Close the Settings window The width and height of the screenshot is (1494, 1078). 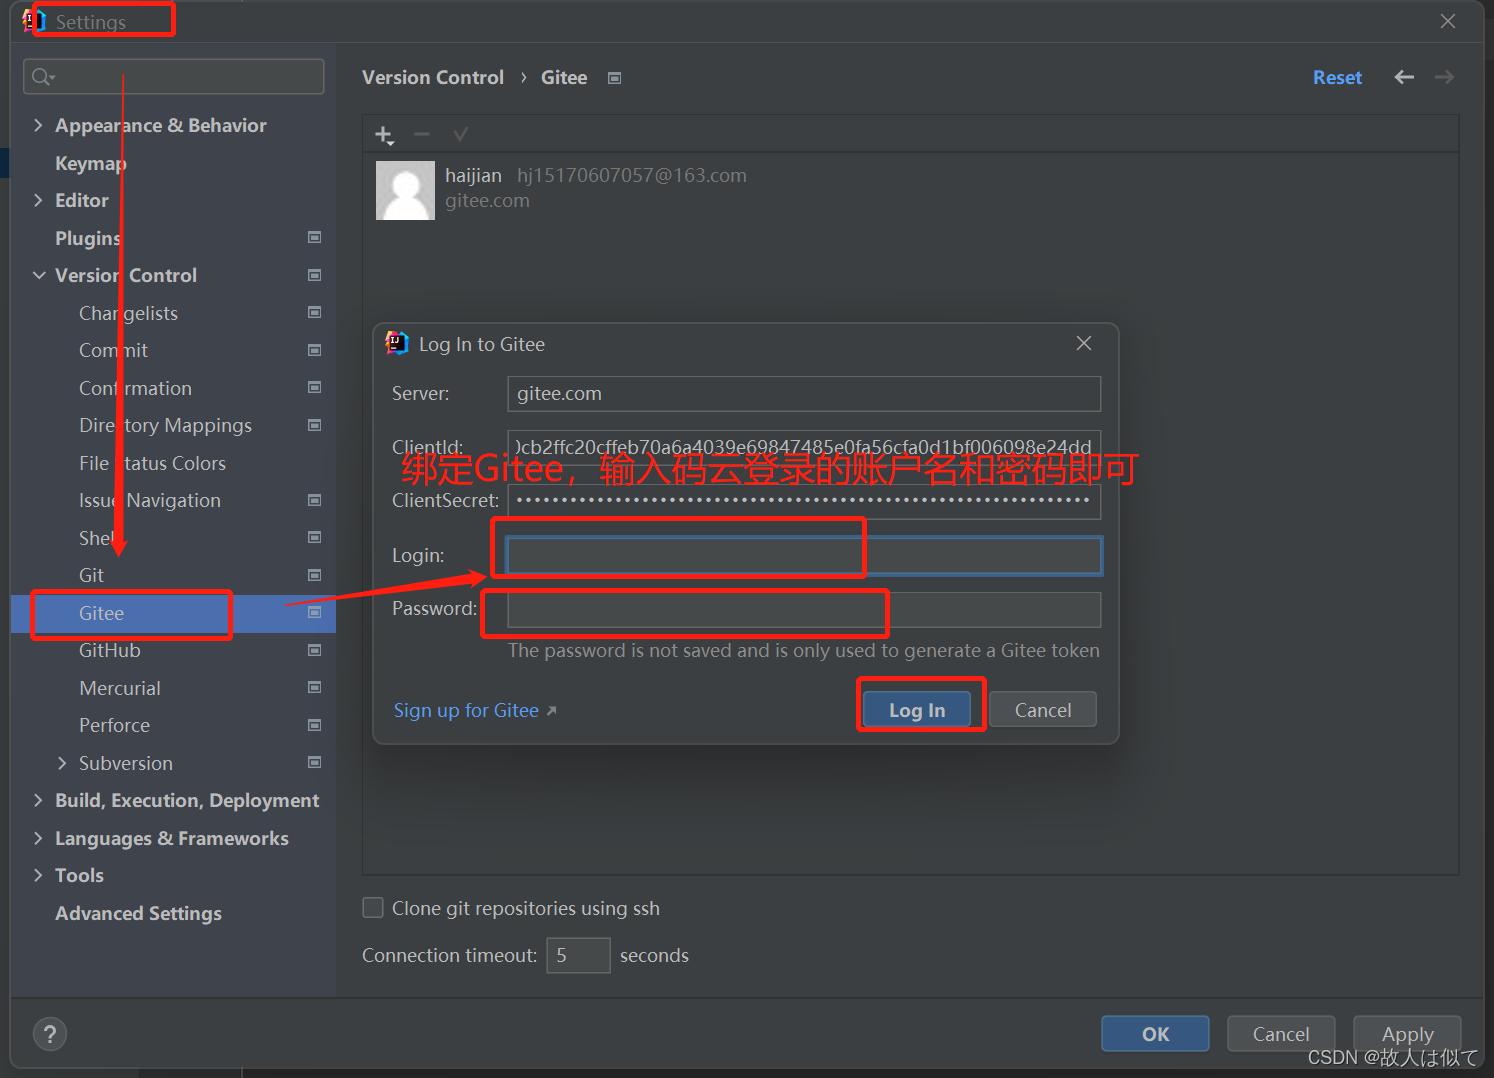(x=1448, y=21)
